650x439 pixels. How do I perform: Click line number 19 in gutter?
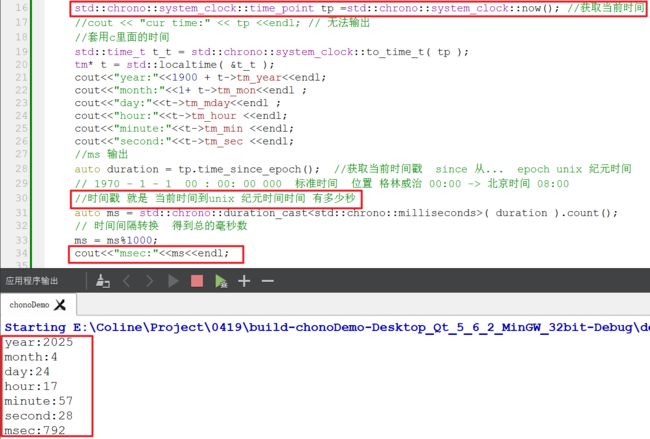(22, 52)
